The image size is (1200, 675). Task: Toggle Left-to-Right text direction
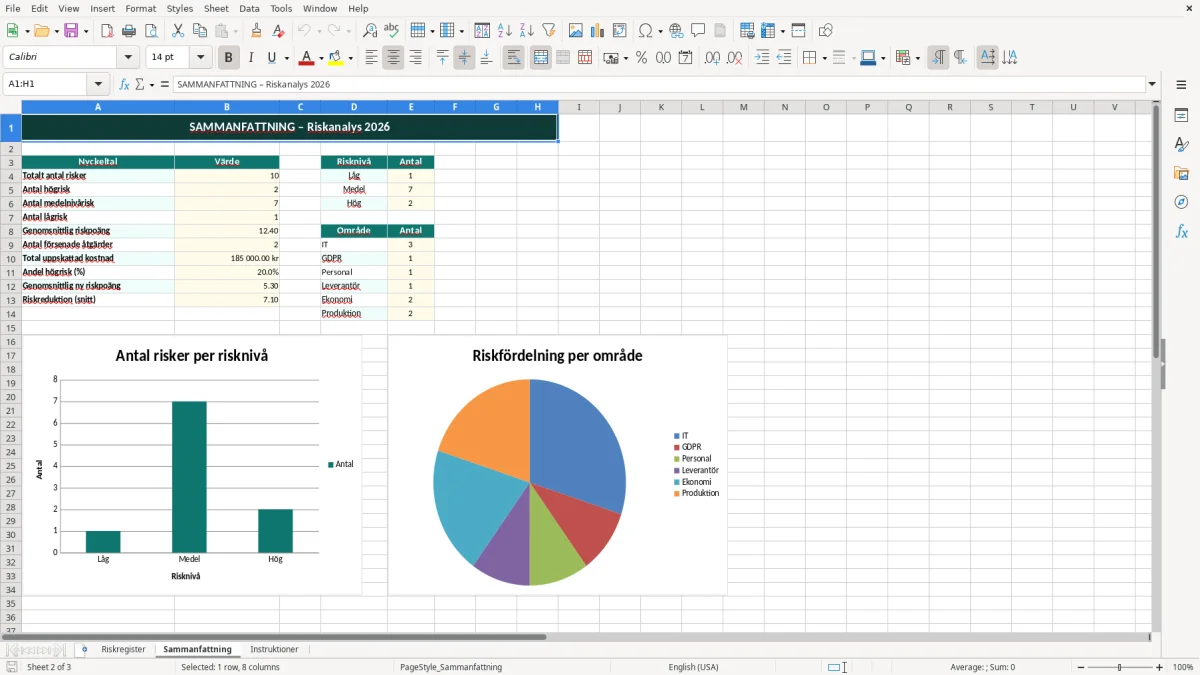pyautogui.click(x=938, y=58)
